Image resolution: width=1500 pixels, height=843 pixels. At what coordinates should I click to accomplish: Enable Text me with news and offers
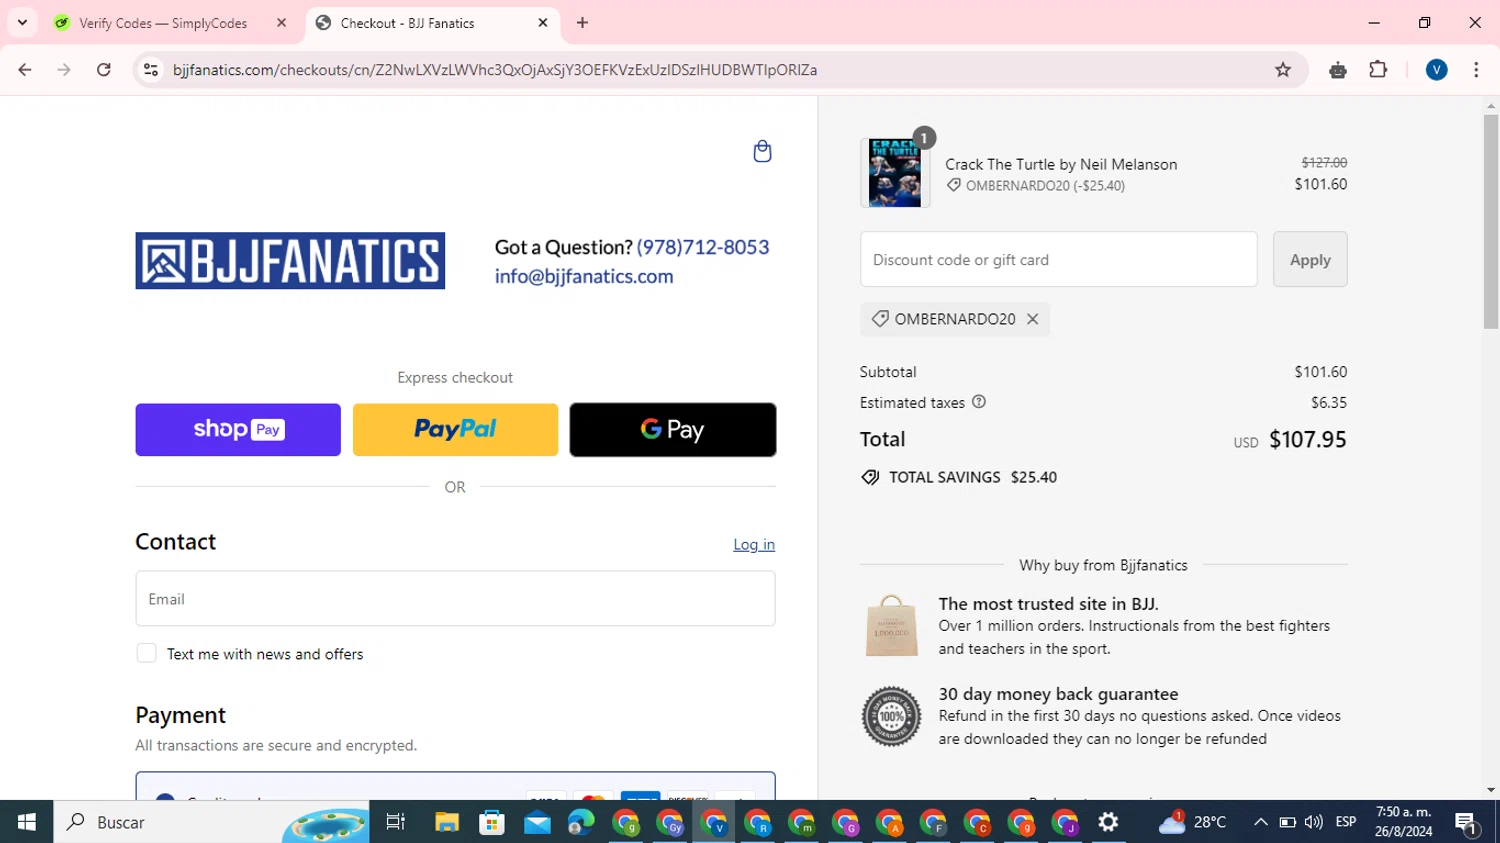(146, 653)
